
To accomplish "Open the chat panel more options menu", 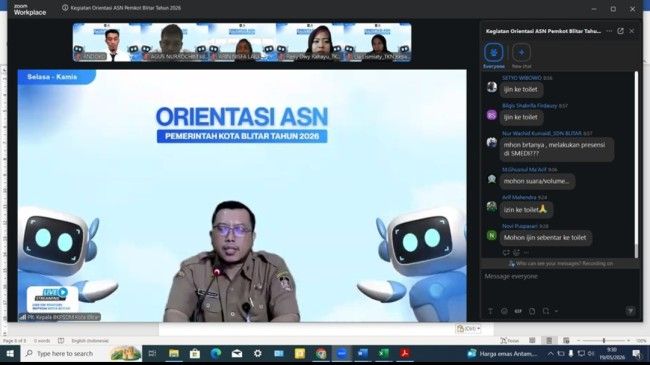I will 609,31.
